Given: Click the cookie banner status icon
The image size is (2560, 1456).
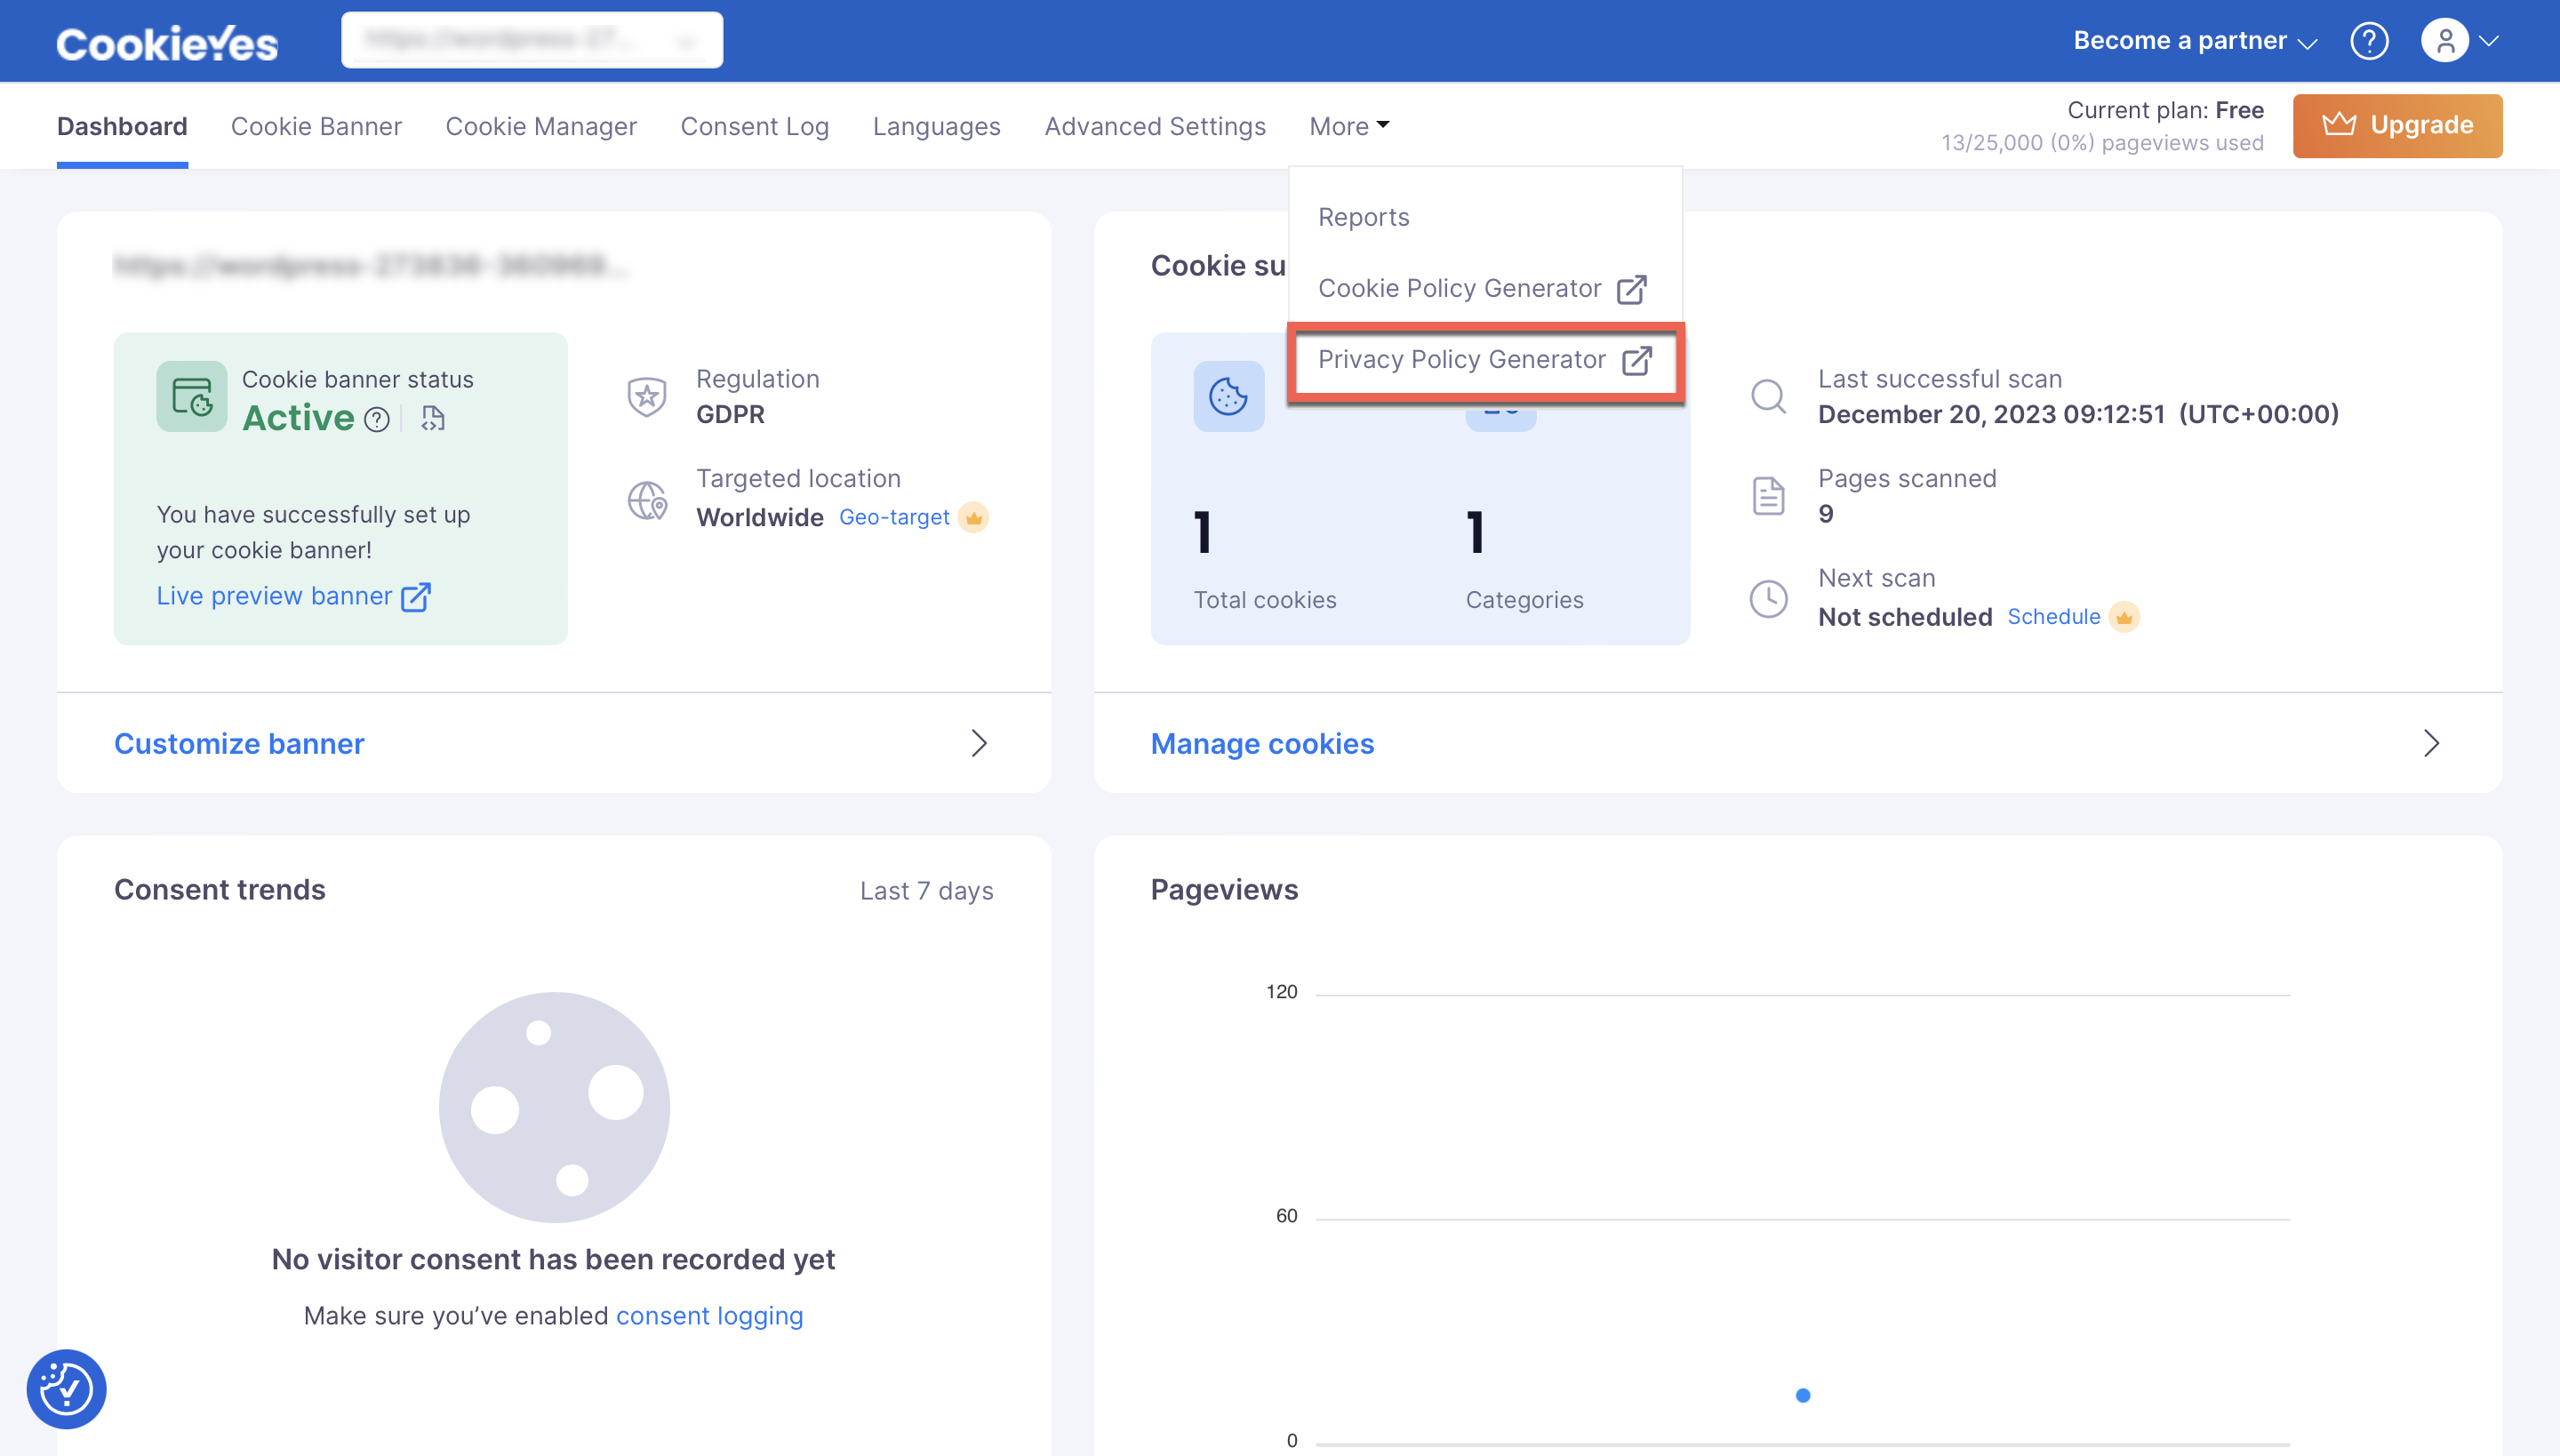Looking at the screenshot, I should click(x=191, y=396).
